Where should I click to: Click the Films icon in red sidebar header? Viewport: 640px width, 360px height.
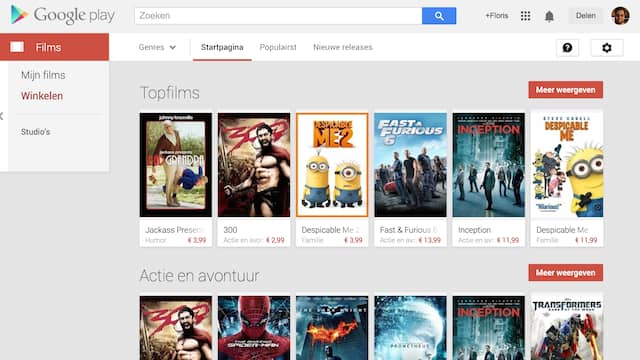(17, 47)
